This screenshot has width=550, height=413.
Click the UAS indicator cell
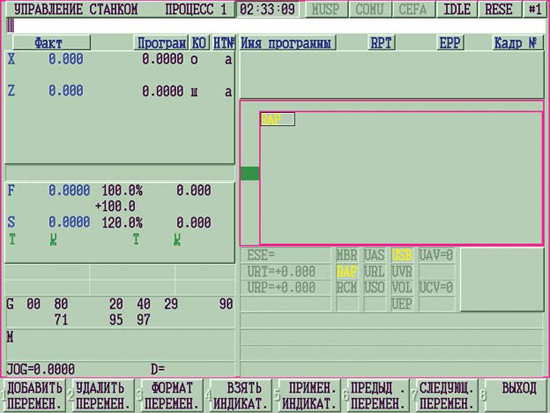[x=374, y=255]
